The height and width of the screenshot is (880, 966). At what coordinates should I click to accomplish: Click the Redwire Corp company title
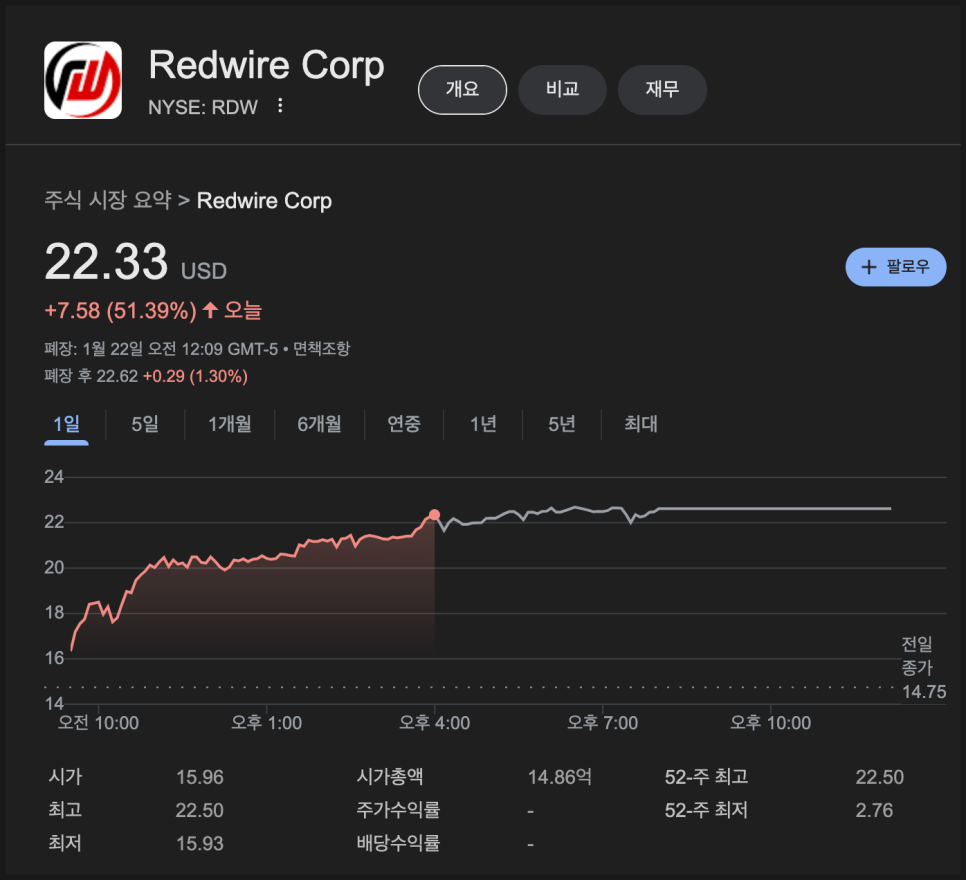267,65
